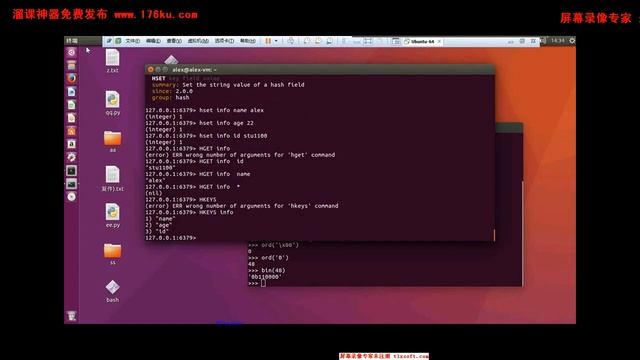This screenshot has width=640, height=360.
Task: Click the 'hset info age 22' line
Action: pyautogui.click(x=200, y=123)
